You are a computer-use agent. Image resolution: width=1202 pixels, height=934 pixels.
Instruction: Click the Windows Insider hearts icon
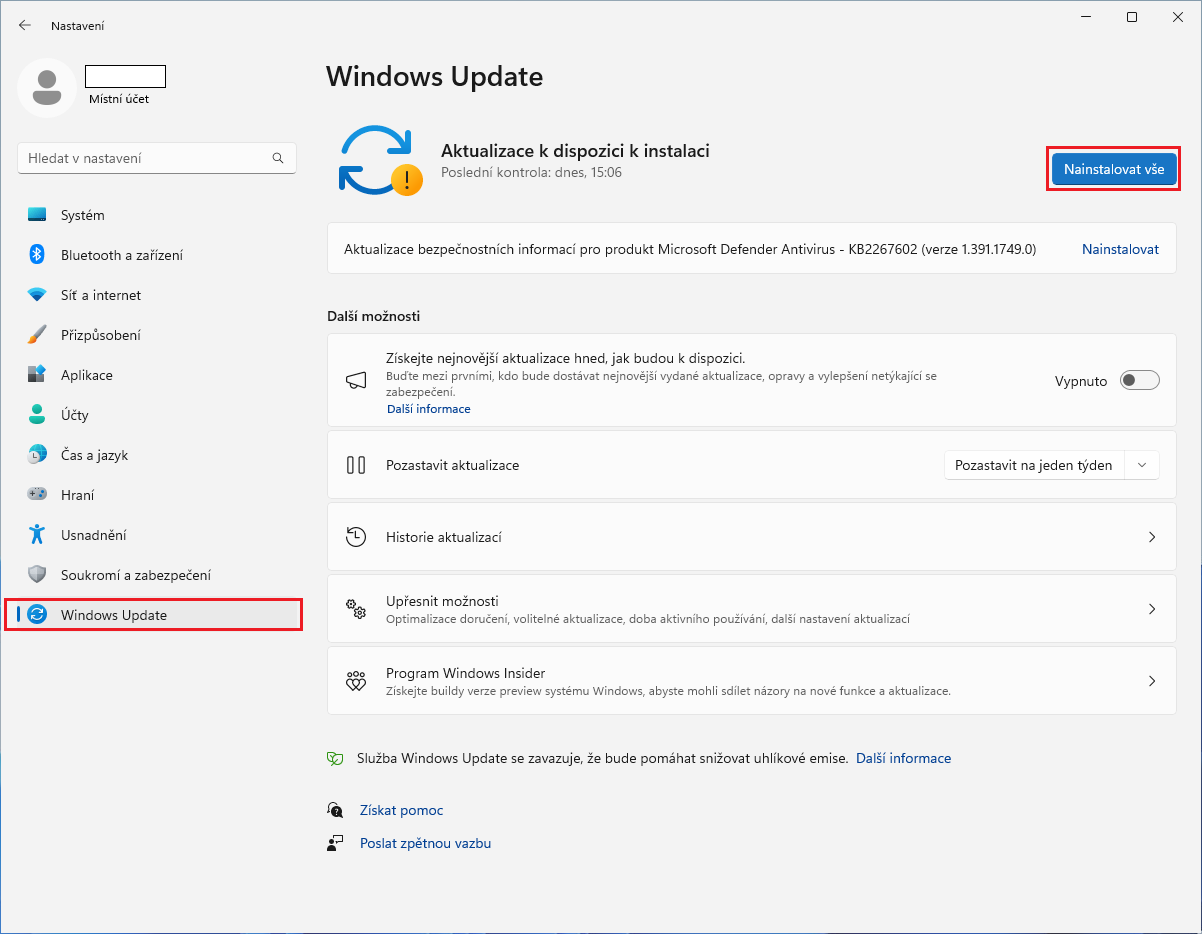[356, 681]
